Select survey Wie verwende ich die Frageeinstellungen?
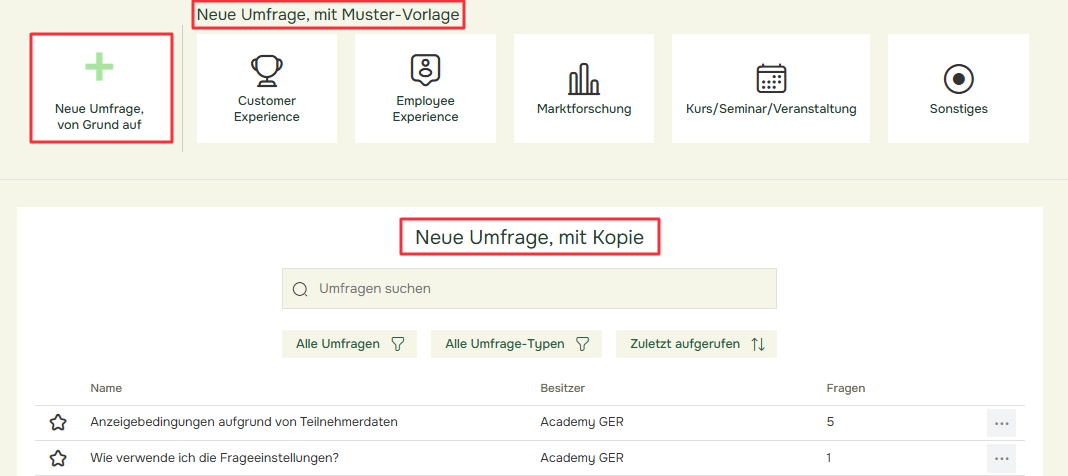The height and width of the screenshot is (476, 1068). click(215, 458)
